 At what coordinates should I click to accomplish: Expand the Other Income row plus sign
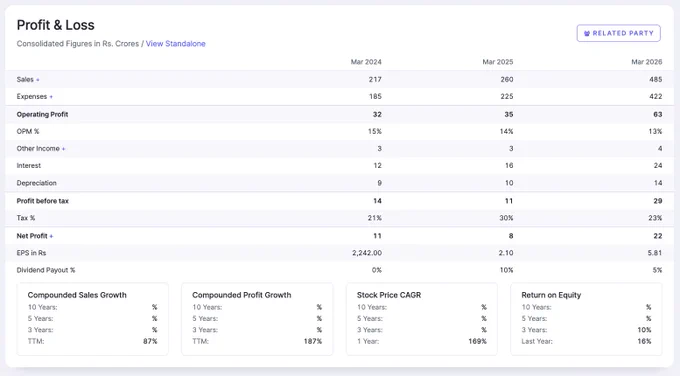pos(63,149)
